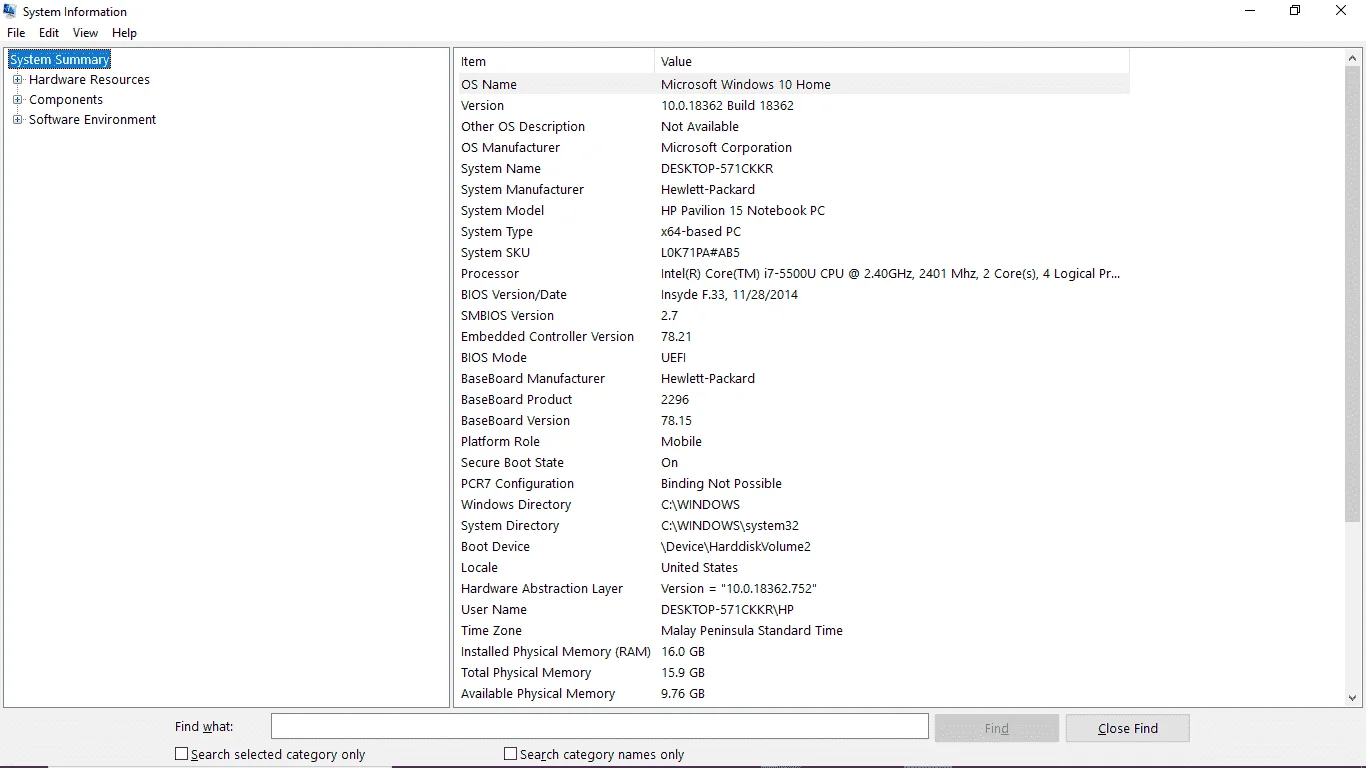Select the Installed Physical Memory (RAM) row

(x=794, y=652)
